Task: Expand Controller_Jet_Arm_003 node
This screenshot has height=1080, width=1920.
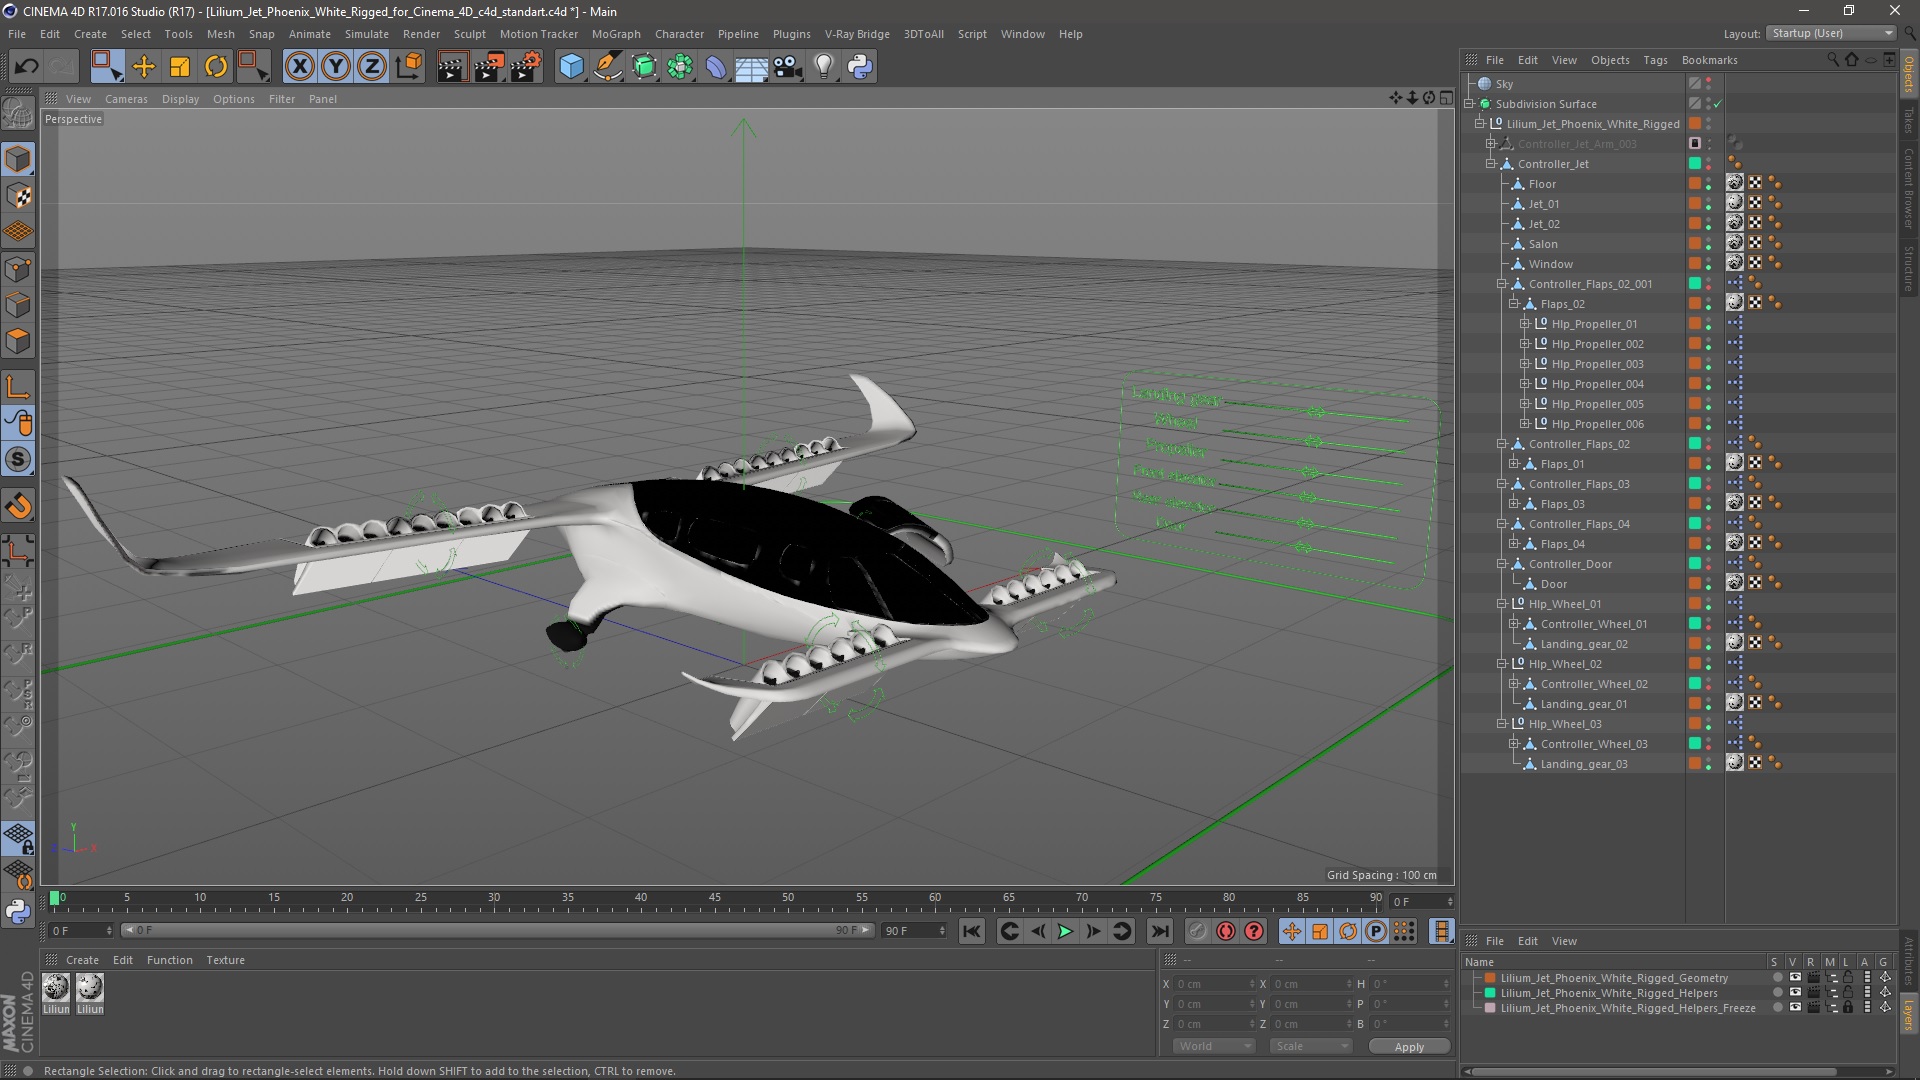Action: click(x=1491, y=144)
